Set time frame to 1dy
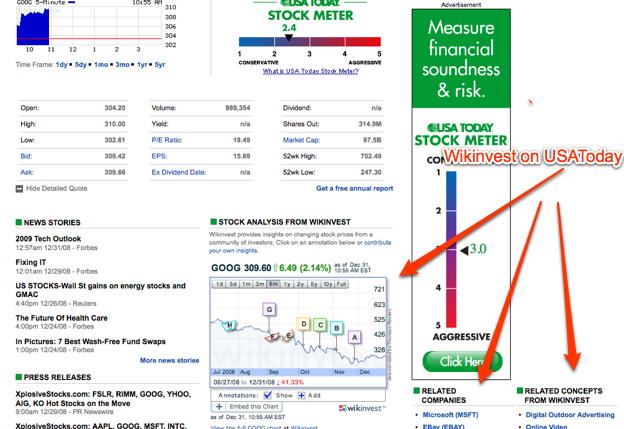 click(62, 64)
